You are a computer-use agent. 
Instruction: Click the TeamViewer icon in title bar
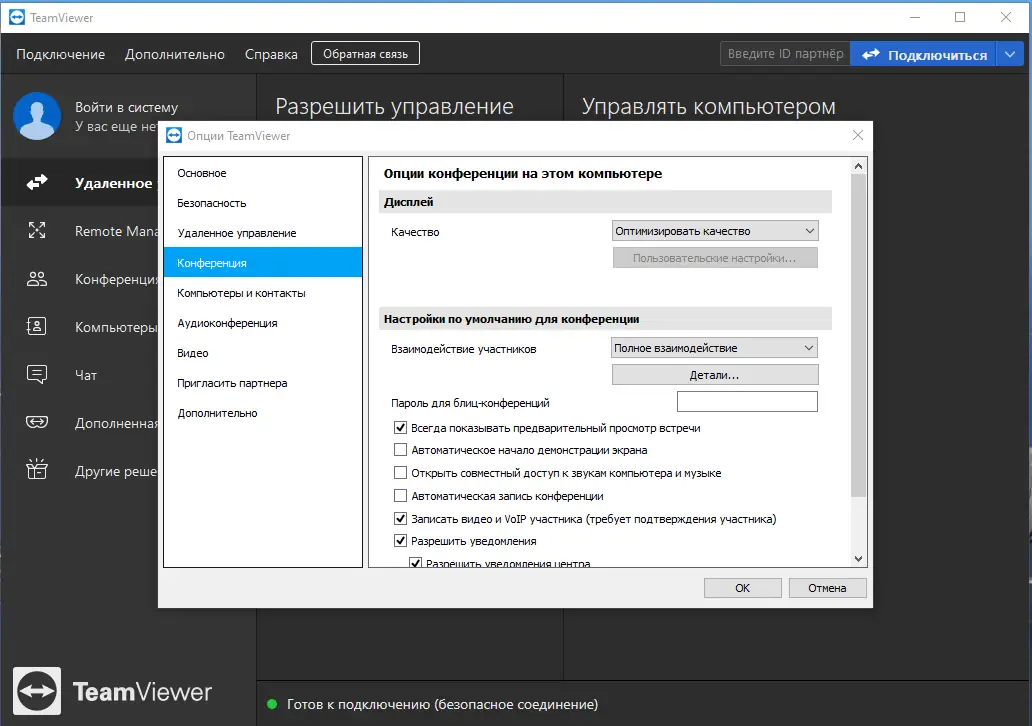click(16, 18)
